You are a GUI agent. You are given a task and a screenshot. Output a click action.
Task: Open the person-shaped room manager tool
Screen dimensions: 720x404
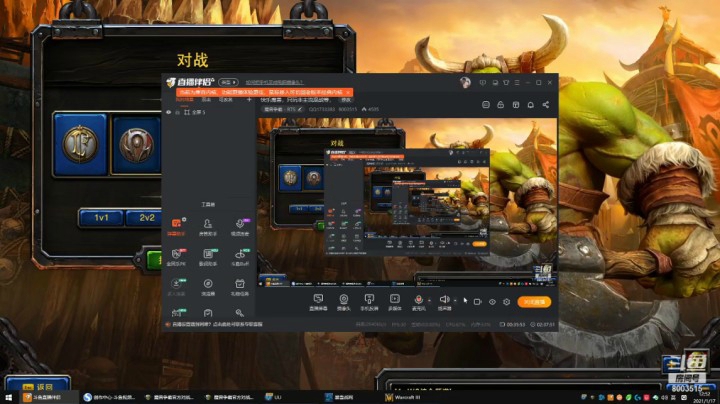208,227
